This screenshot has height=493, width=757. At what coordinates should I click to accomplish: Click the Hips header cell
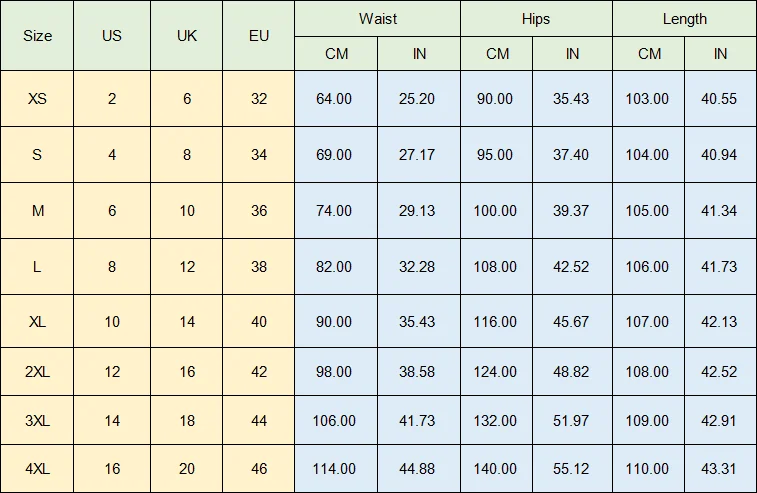coord(536,19)
